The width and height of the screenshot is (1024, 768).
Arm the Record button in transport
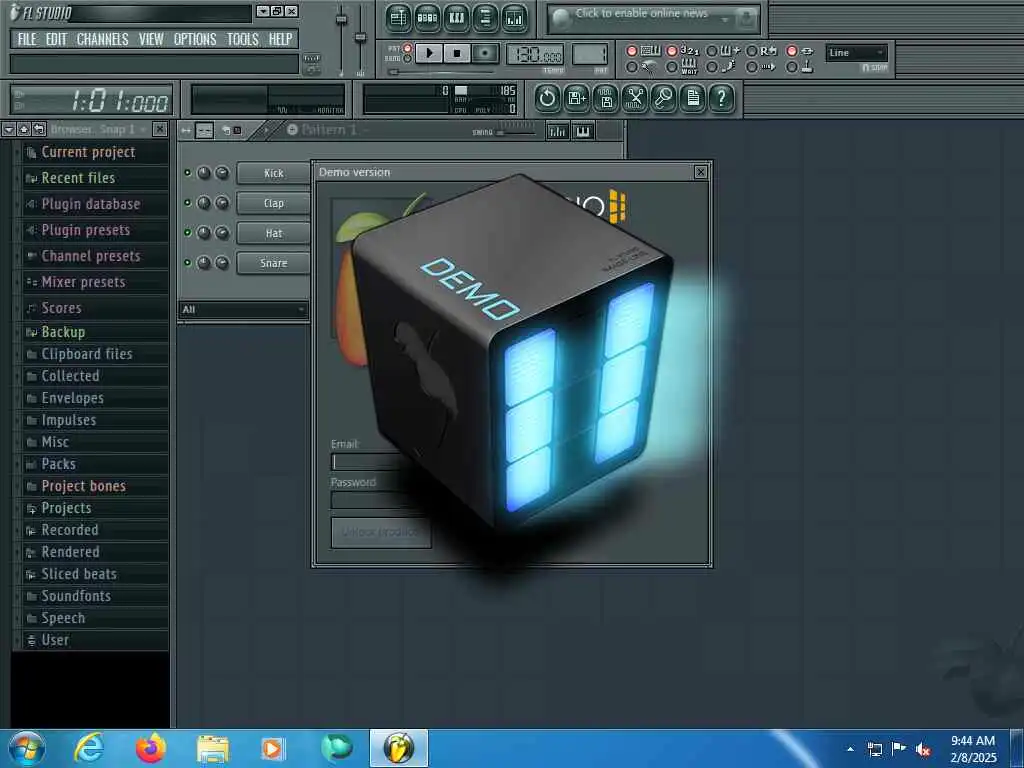tap(485, 53)
